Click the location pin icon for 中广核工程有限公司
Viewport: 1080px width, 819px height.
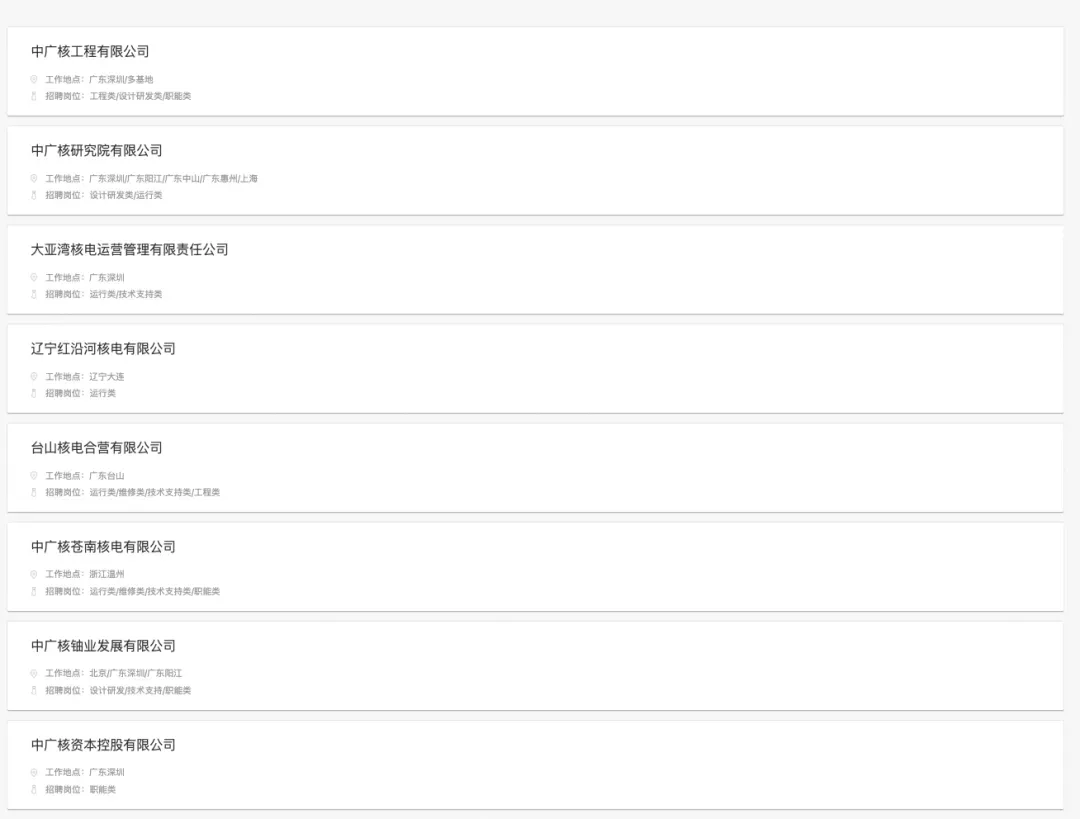pos(34,79)
